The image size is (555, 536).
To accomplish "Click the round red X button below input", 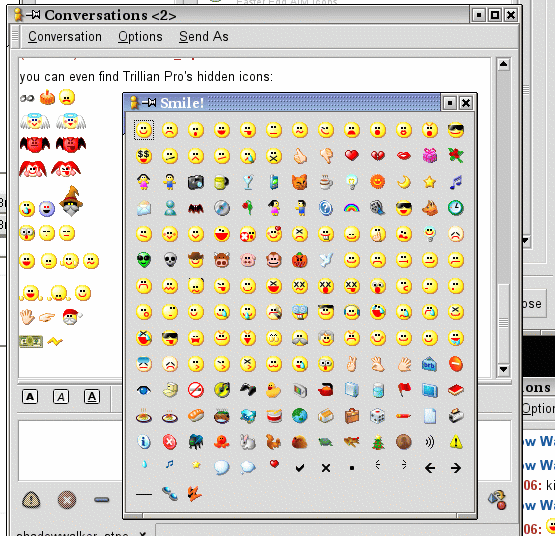I will [x=67, y=500].
